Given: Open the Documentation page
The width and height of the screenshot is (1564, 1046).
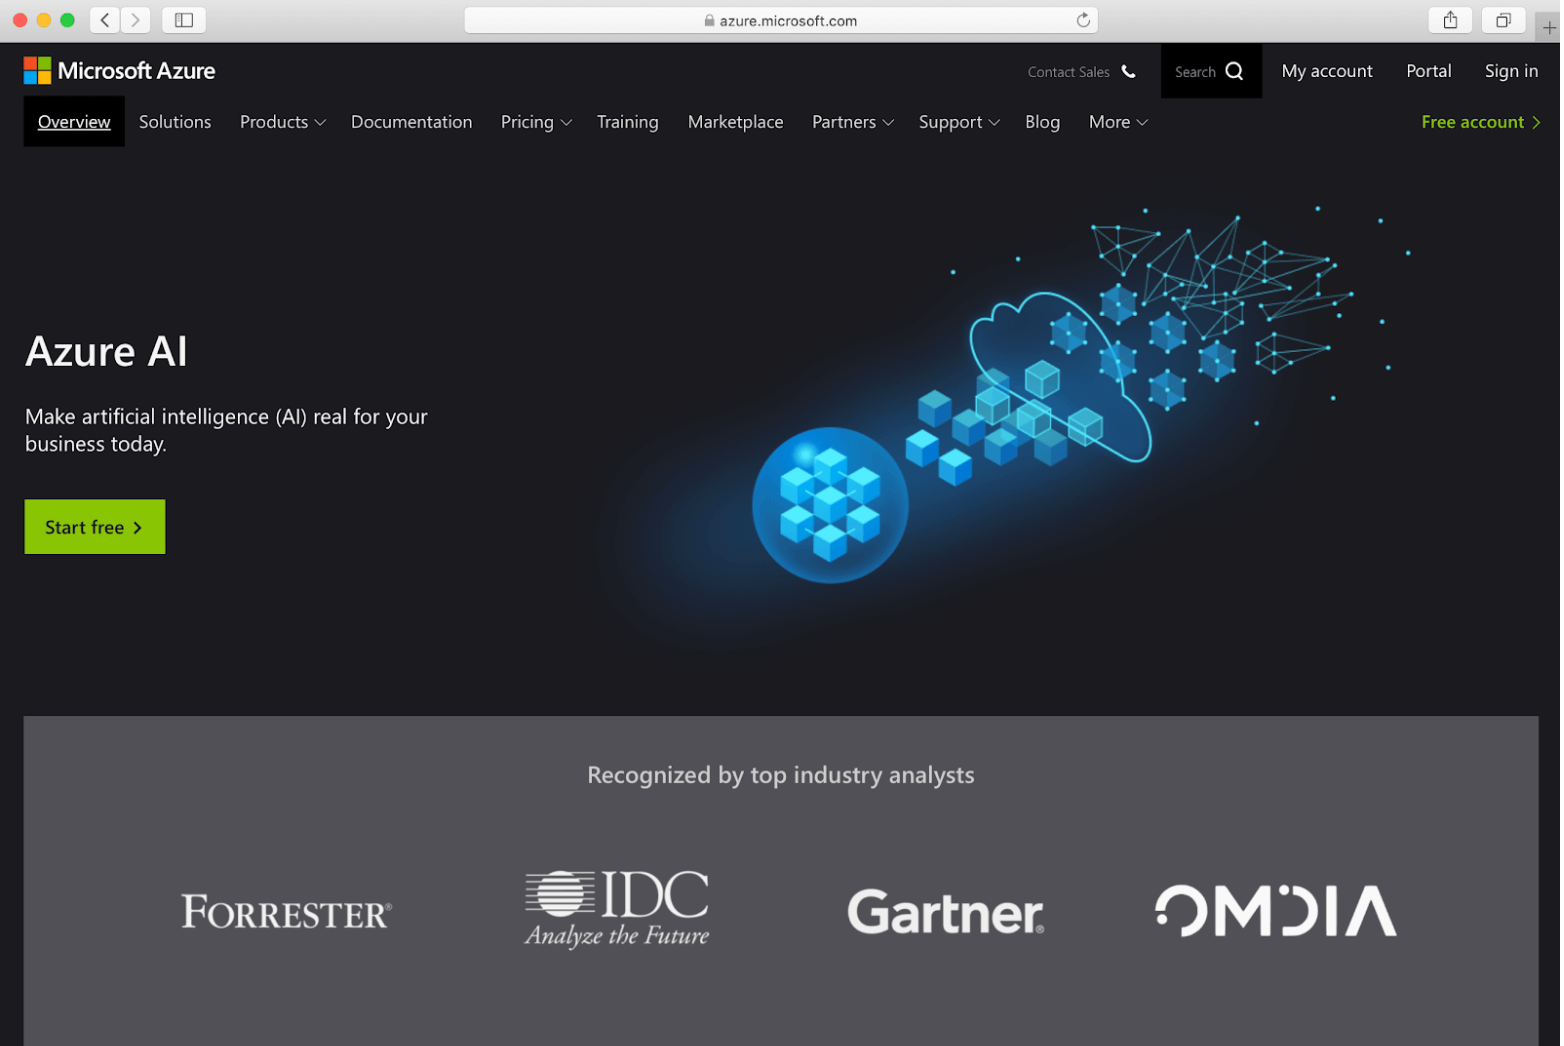Looking at the screenshot, I should (x=412, y=122).
